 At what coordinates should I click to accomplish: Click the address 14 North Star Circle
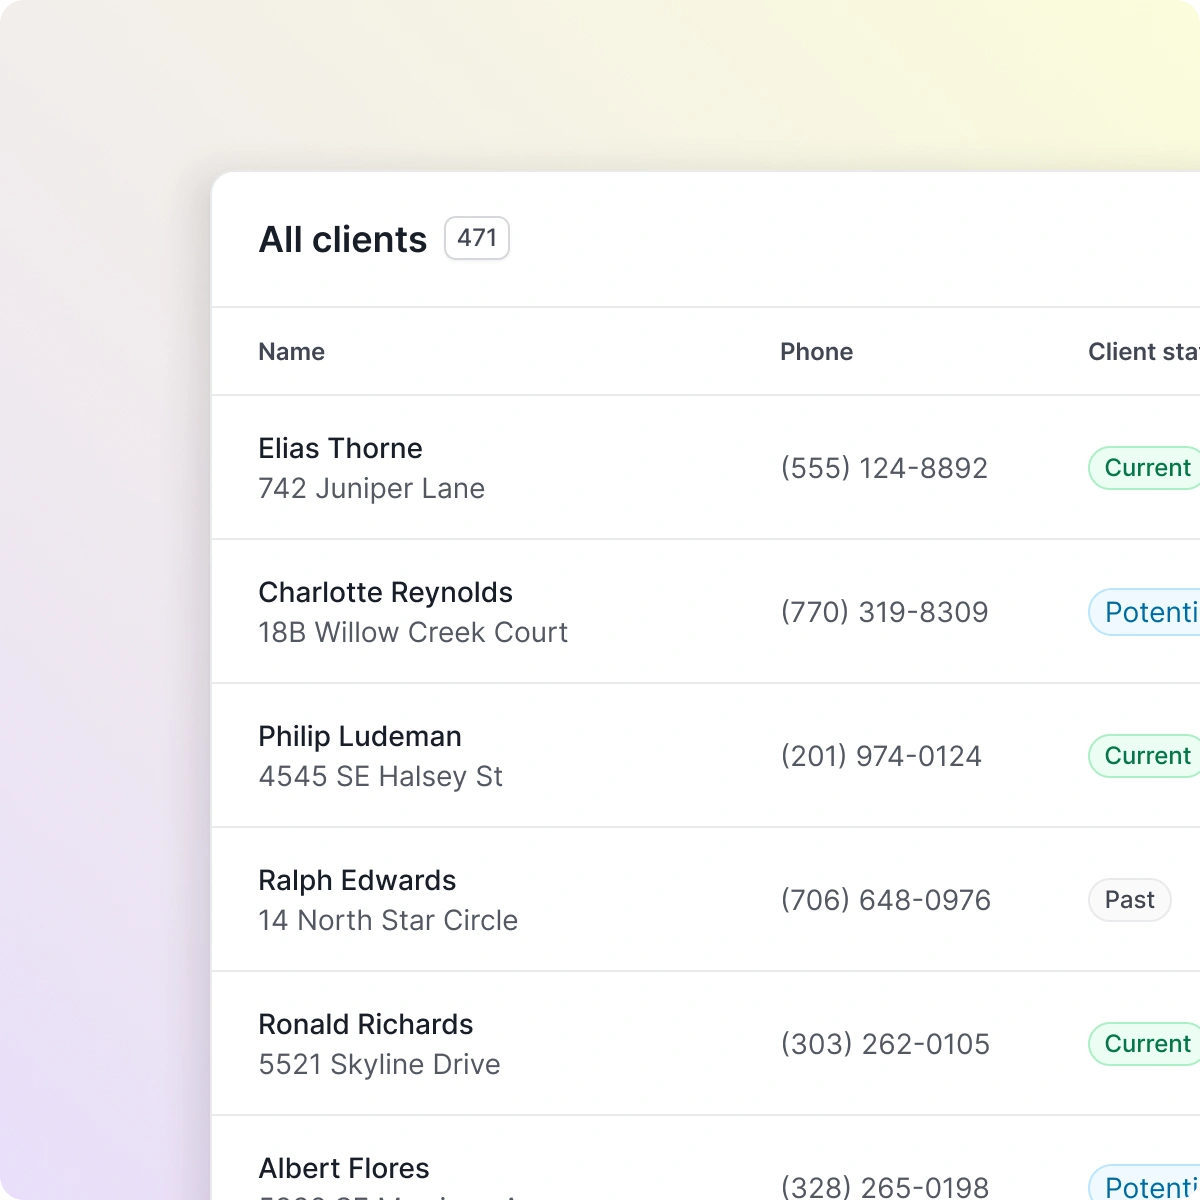[388, 920]
